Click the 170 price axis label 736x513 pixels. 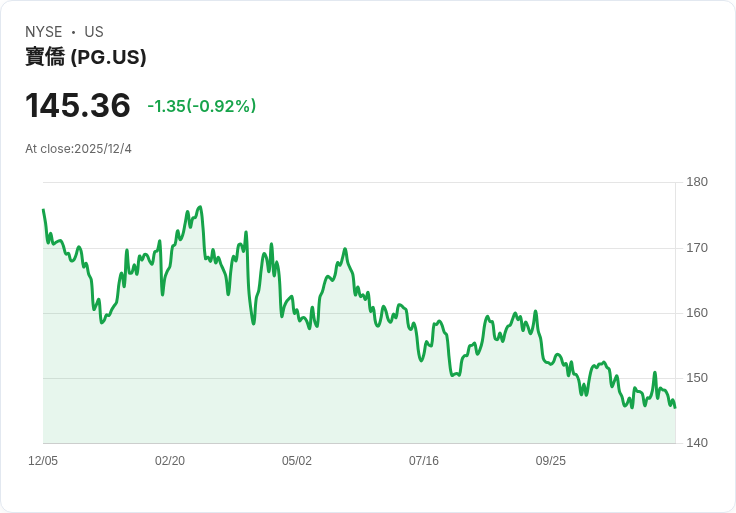[x=697, y=247]
